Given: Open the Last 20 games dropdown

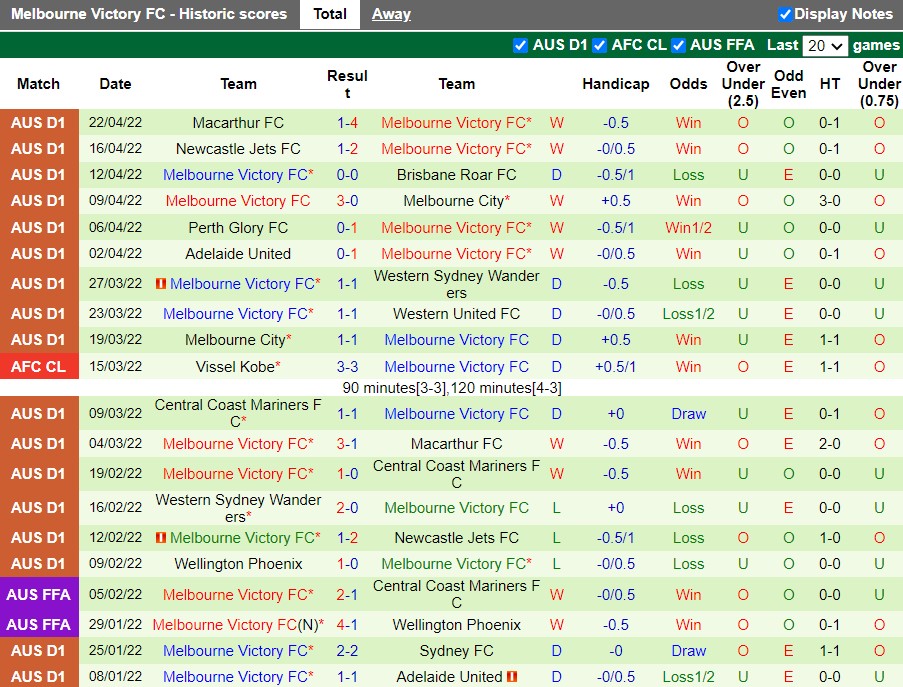Looking at the screenshot, I should coord(826,45).
